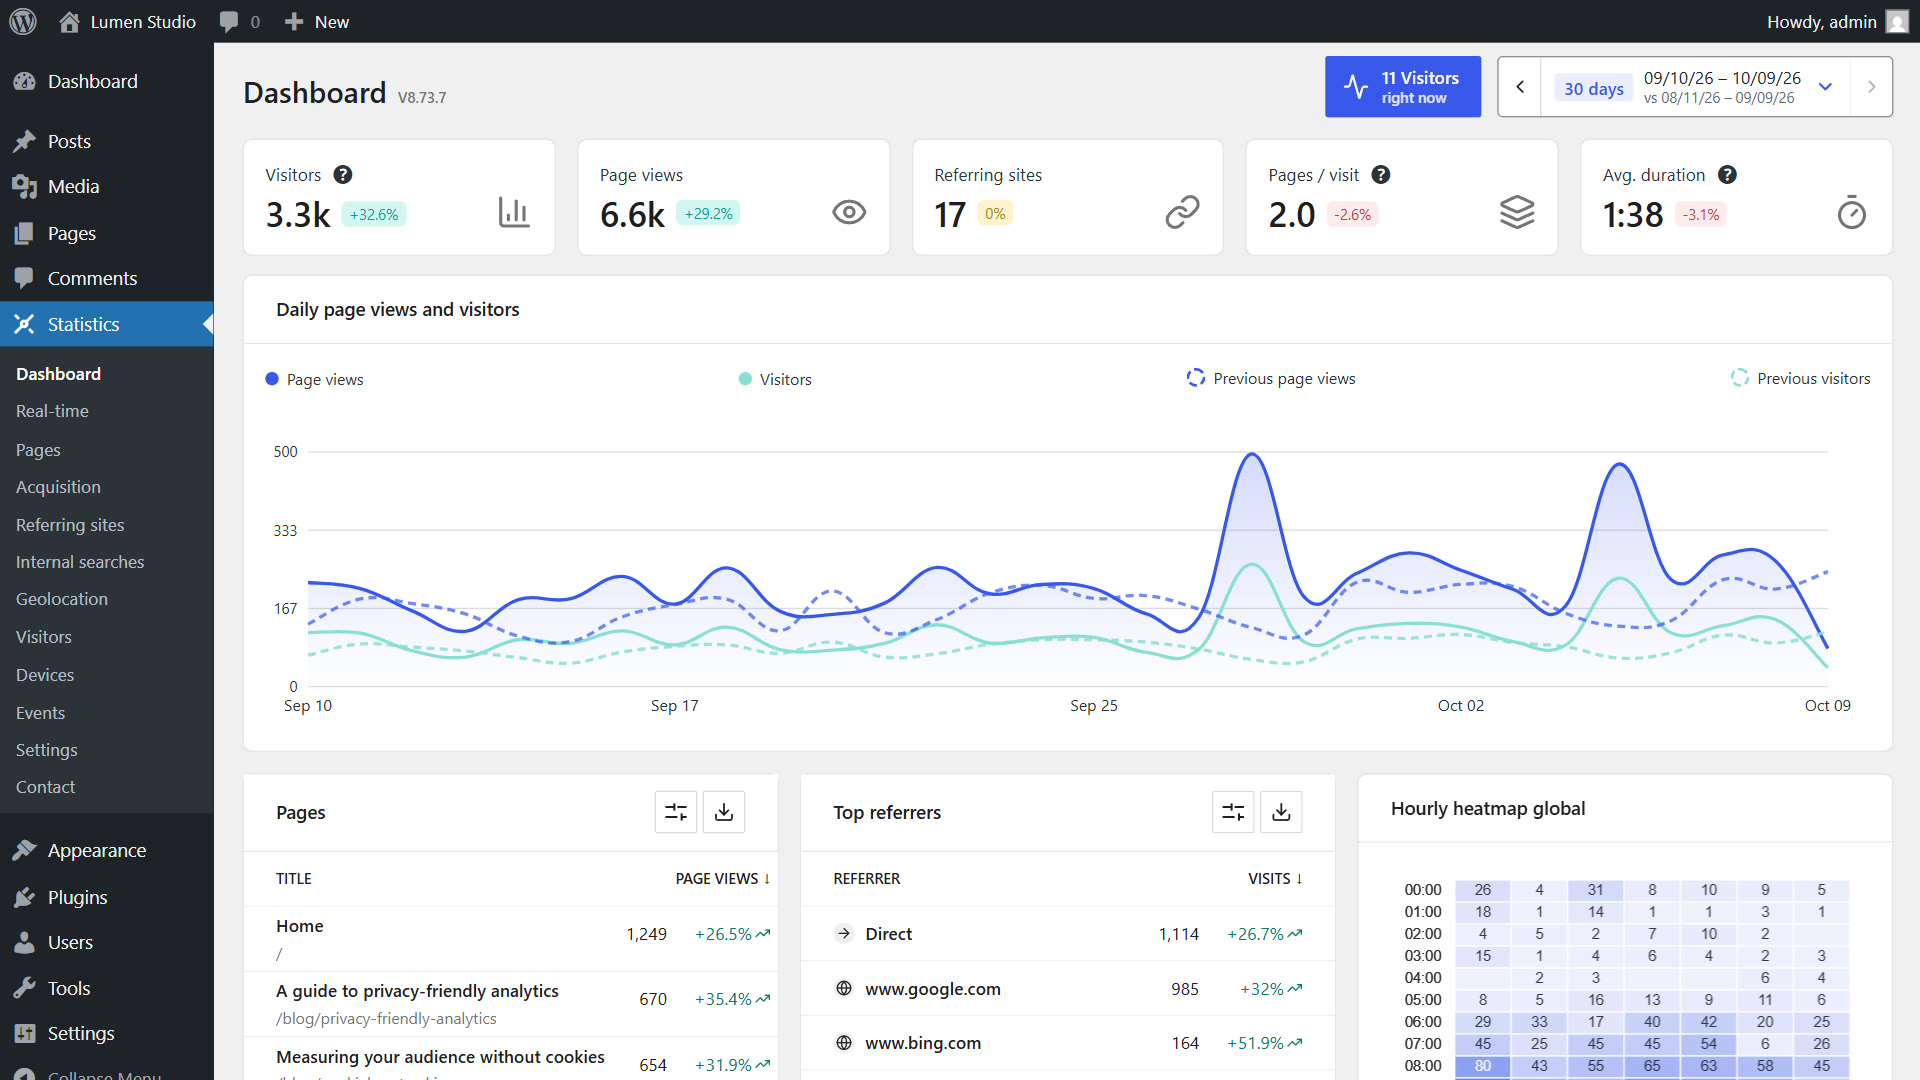Click the admin avatar next to Howdy

[x=1897, y=21]
